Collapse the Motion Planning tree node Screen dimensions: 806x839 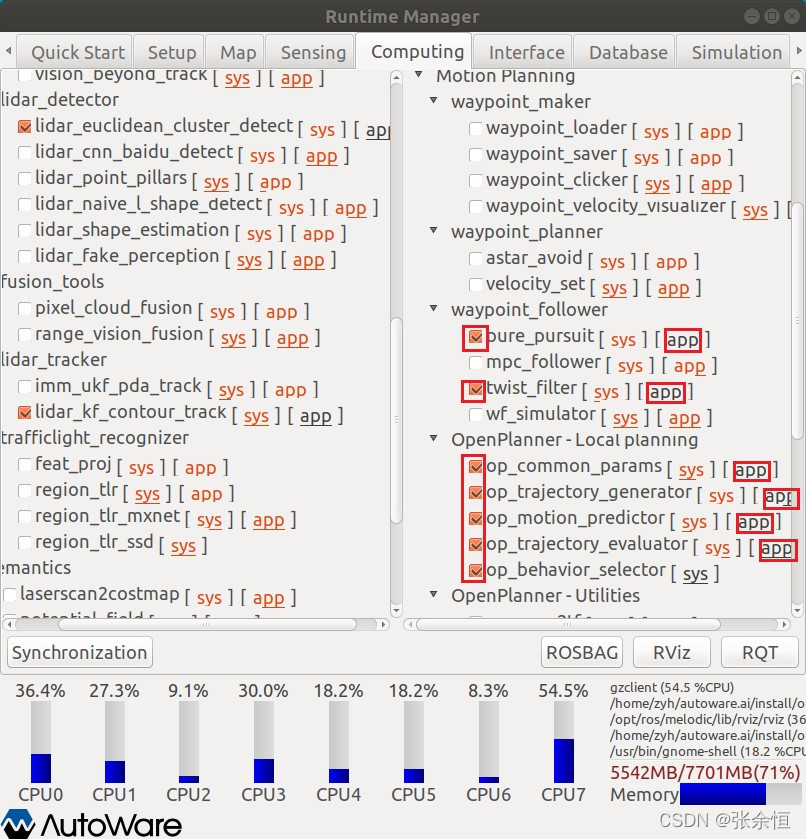(x=419, y=74)
